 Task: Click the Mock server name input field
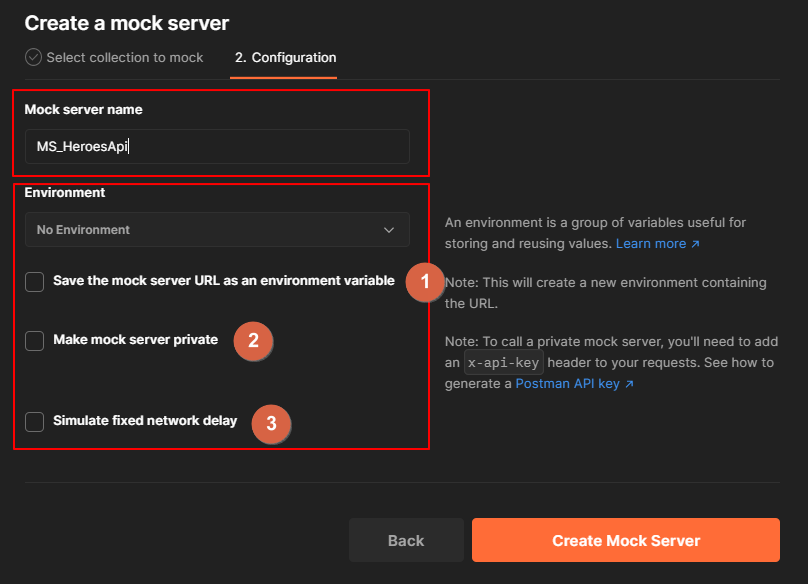point(217,146)
